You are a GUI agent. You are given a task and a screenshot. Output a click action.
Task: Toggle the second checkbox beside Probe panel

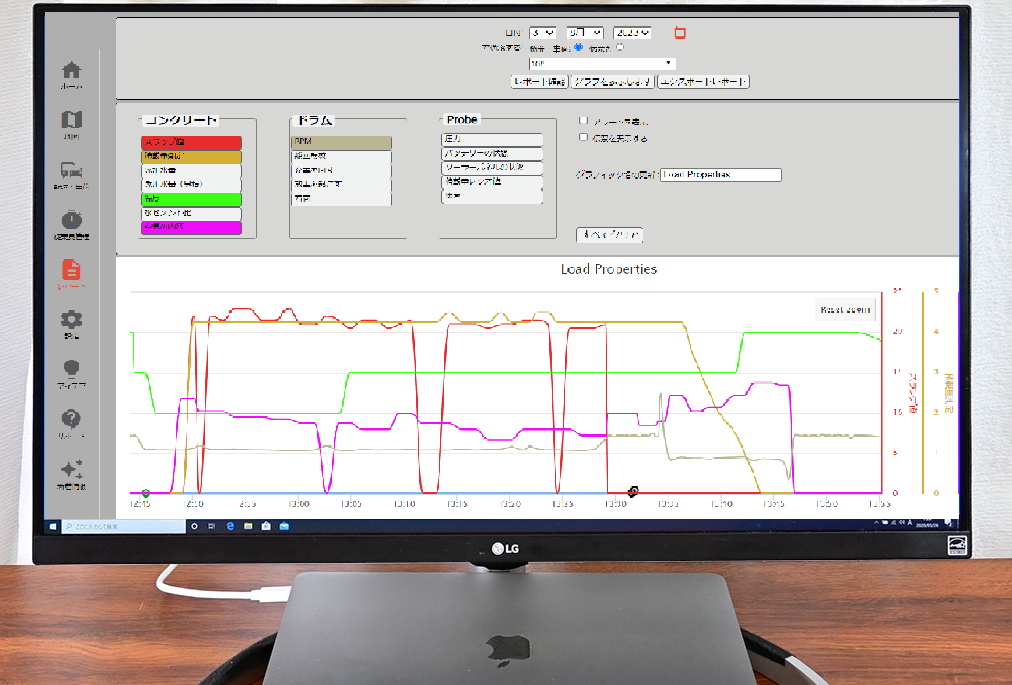click(x=583, y=138)
